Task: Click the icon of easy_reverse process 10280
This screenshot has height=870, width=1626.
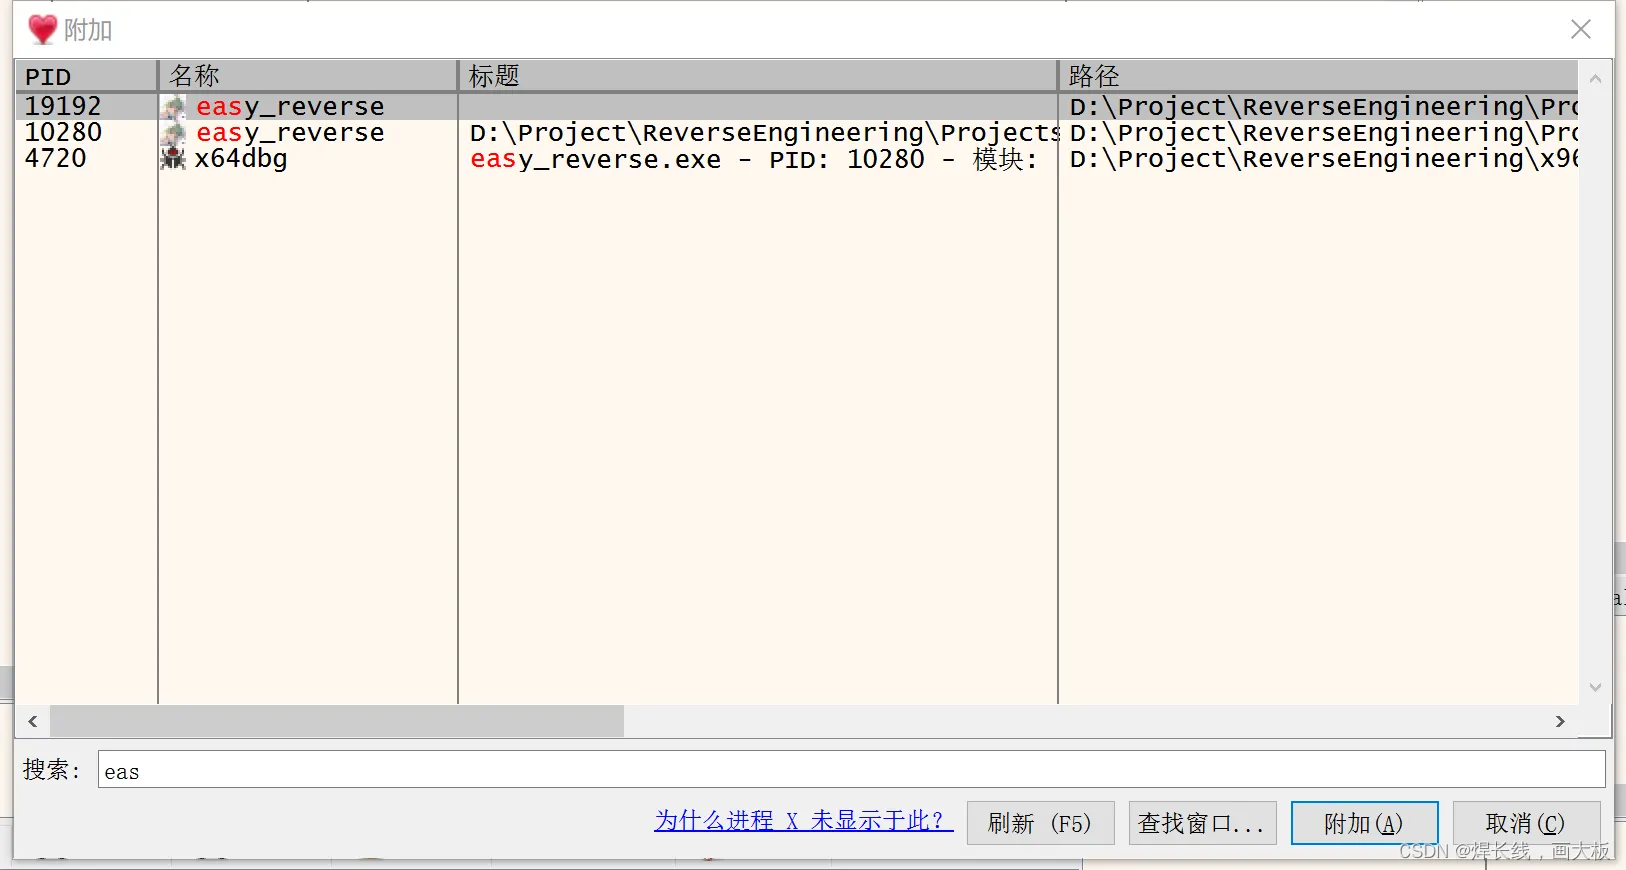Action: (x=175, y=133)
